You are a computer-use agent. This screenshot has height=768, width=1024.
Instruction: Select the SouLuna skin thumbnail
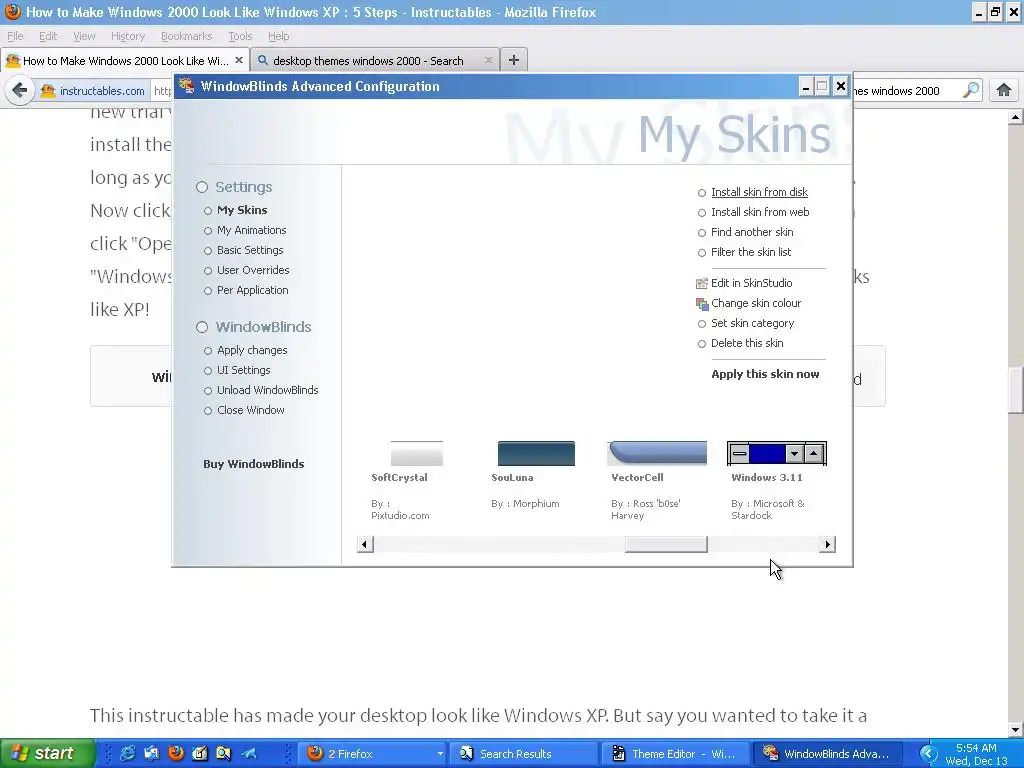coord(536,453)
